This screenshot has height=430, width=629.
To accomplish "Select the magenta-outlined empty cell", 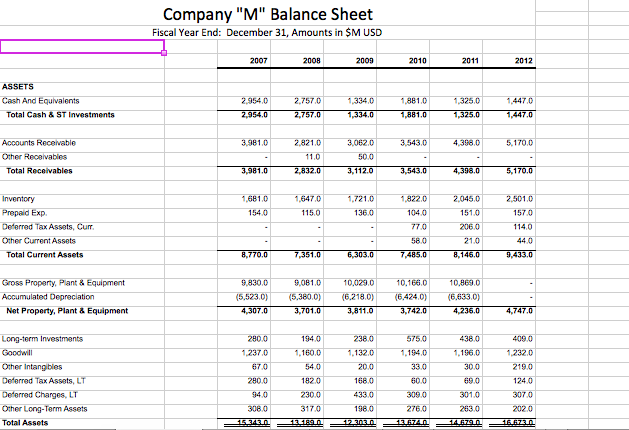I will tap(82, 46).
